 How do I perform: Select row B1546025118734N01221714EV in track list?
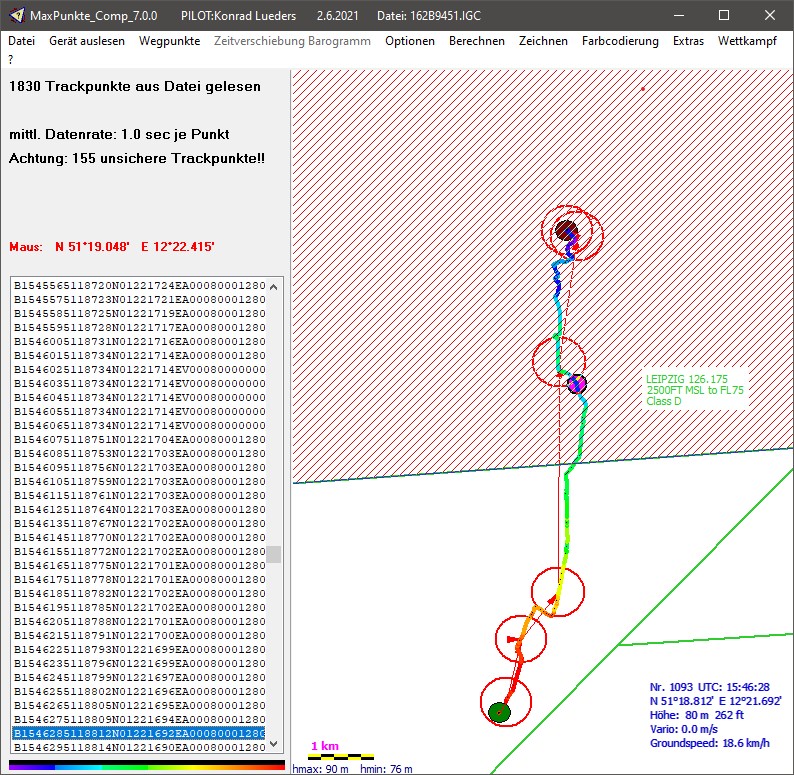click(x=139, y=370)
